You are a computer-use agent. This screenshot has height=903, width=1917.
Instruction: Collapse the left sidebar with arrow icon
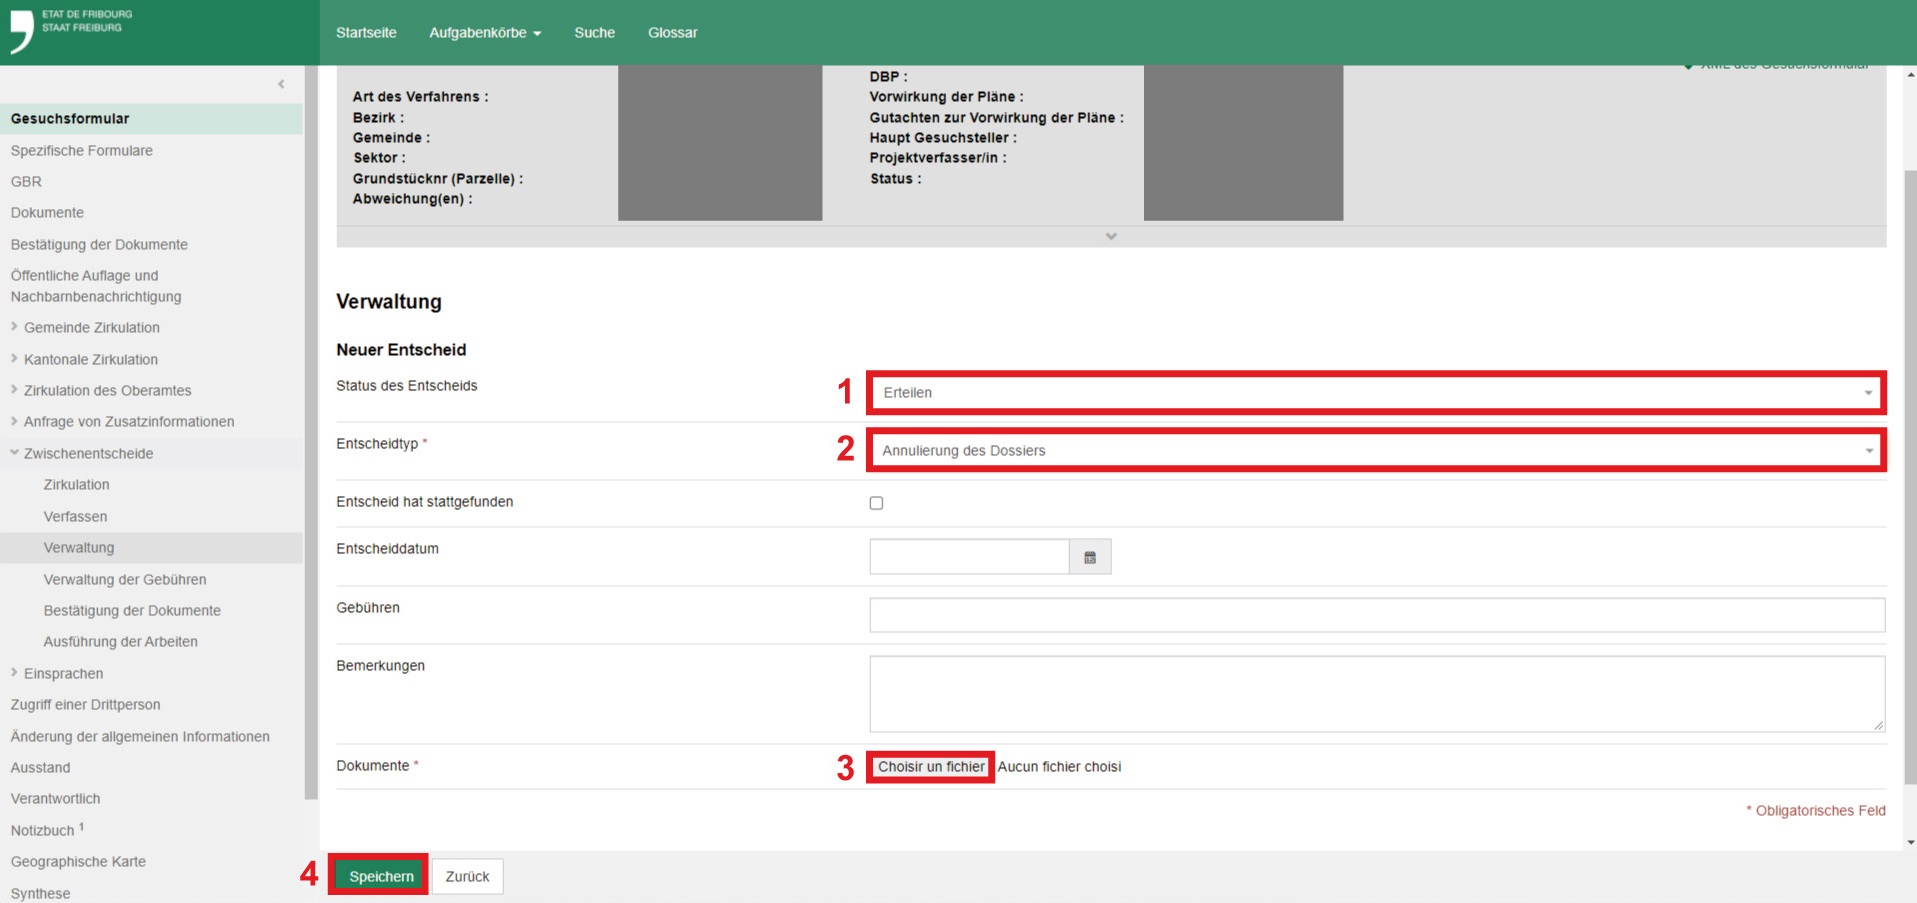[281, 84]
